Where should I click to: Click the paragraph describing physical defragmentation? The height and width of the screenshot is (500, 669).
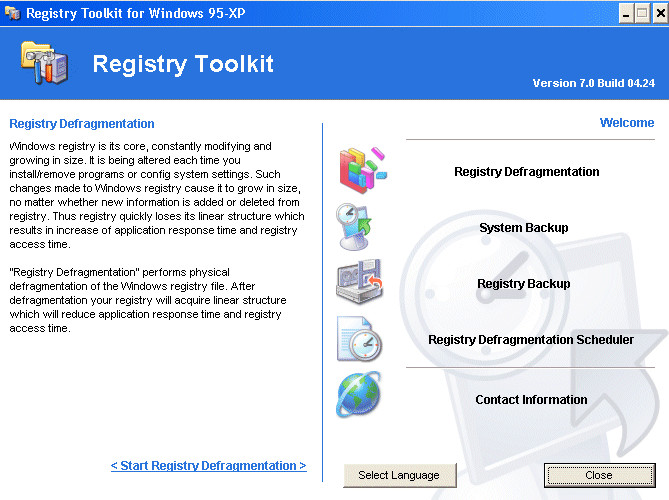coord(148,300)
